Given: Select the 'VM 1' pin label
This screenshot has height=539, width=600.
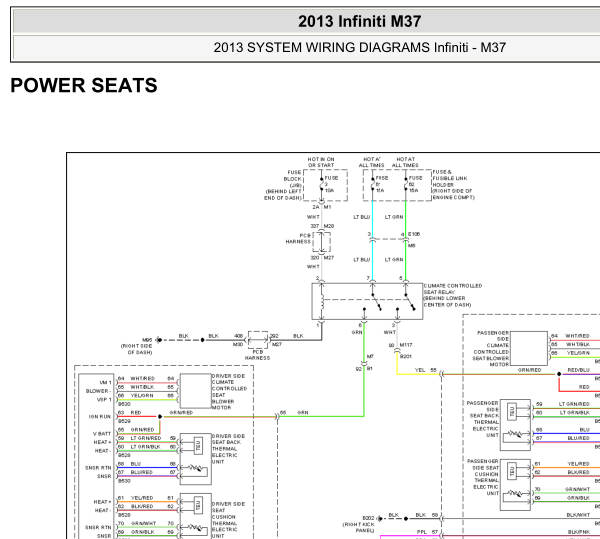Looking at the screenshot, I should 105,383.
